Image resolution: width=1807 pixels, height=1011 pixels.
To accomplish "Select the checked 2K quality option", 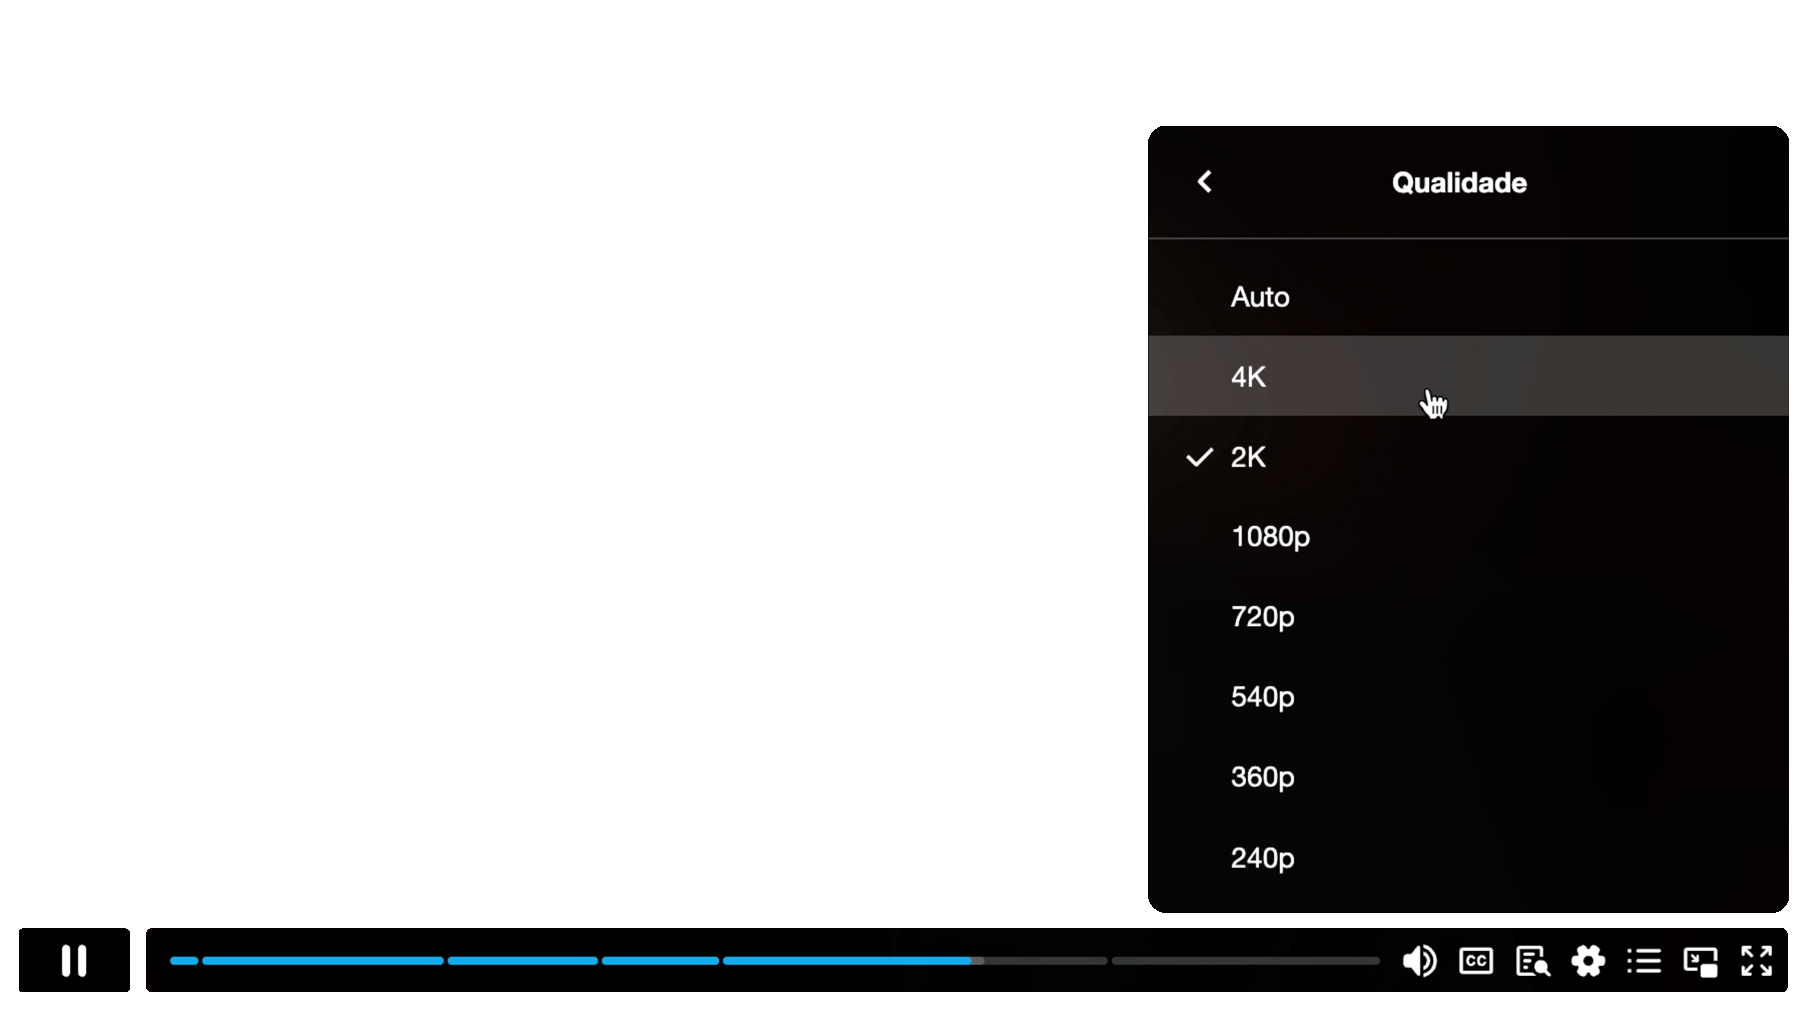I will 1468,456.
